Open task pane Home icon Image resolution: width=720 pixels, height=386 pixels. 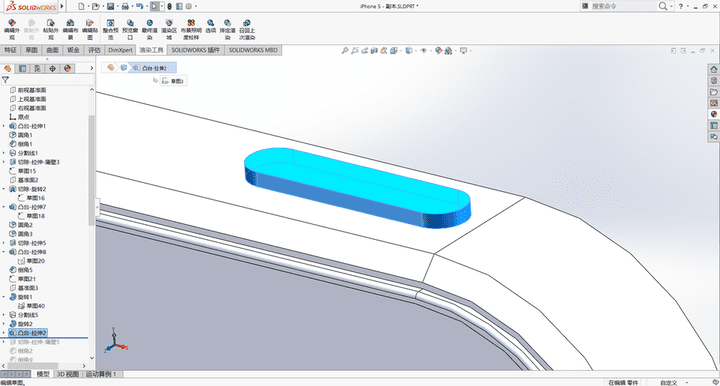click(714, 69)
